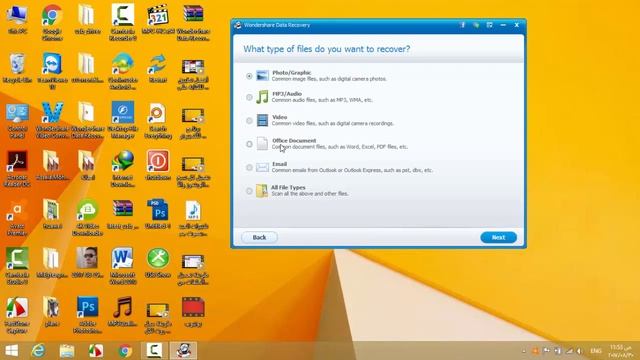Select the man with sunglasses photo thumbnail
The width and height of the screenshot is (640, 360).
(87, 262)
